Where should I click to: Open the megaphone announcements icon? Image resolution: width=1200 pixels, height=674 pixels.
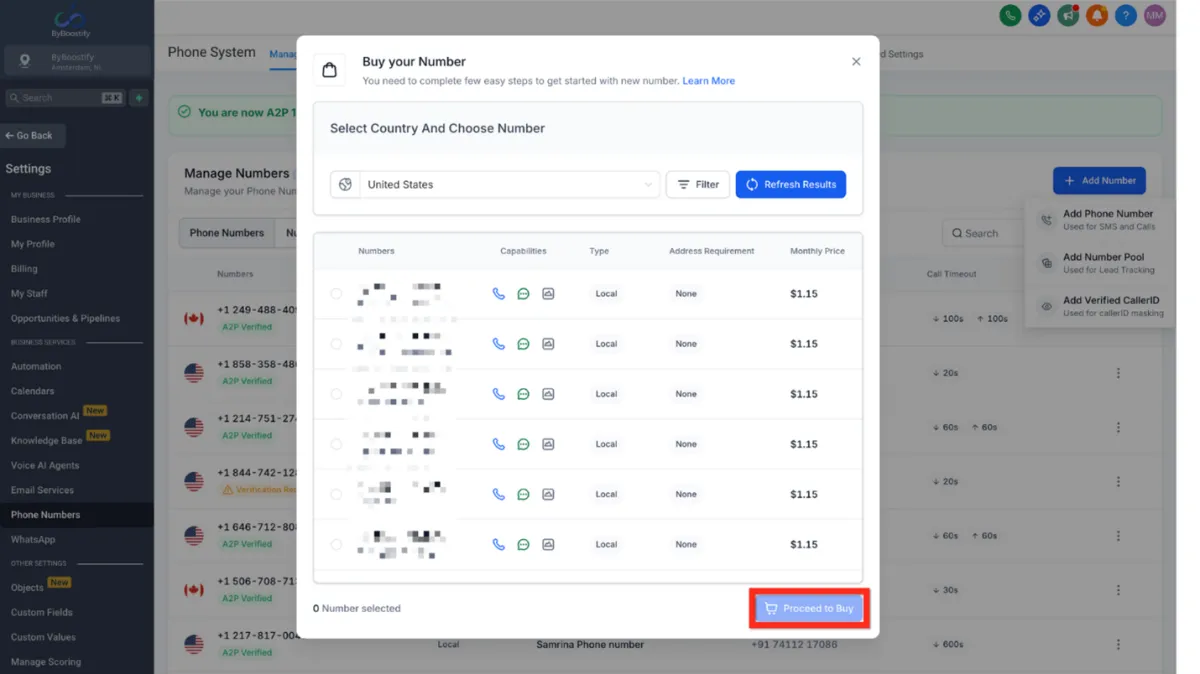(x=1068, y=15)
